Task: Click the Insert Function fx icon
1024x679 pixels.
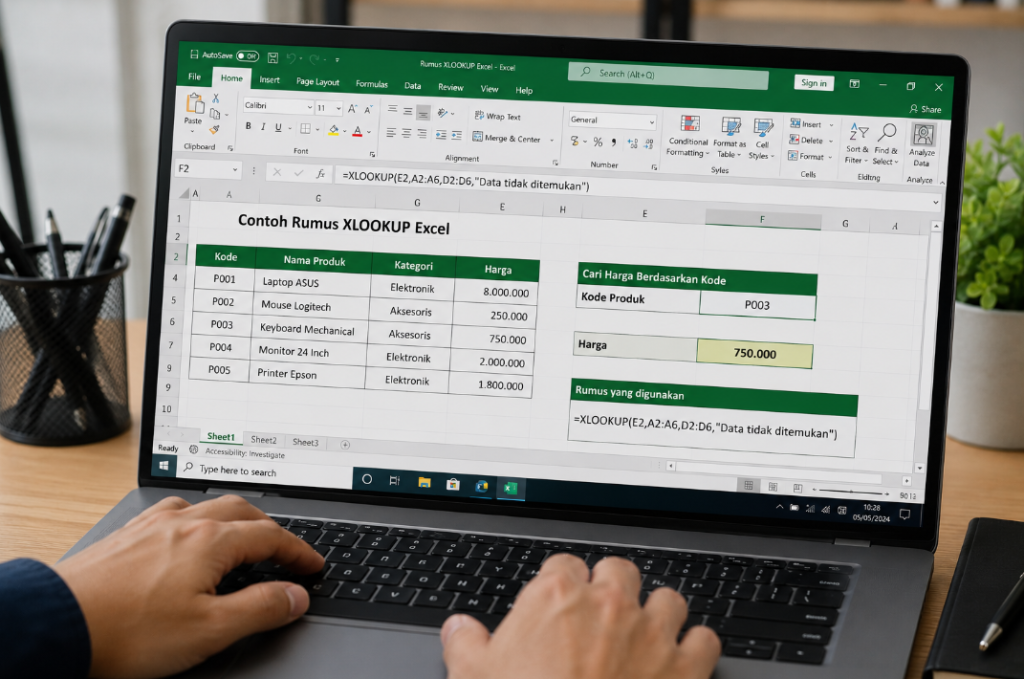Action: pyautogui.click(x=320, y=173)
